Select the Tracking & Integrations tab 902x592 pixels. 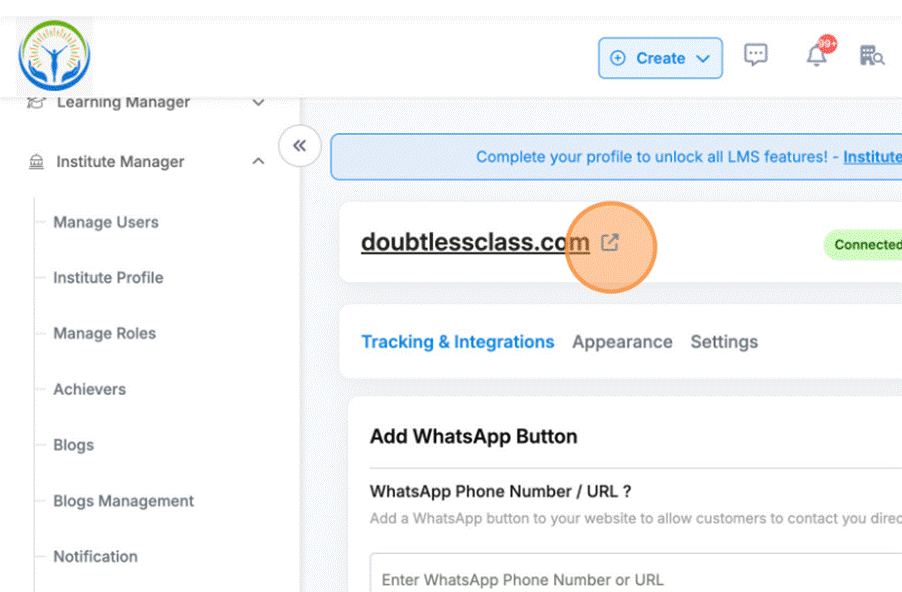457,342
